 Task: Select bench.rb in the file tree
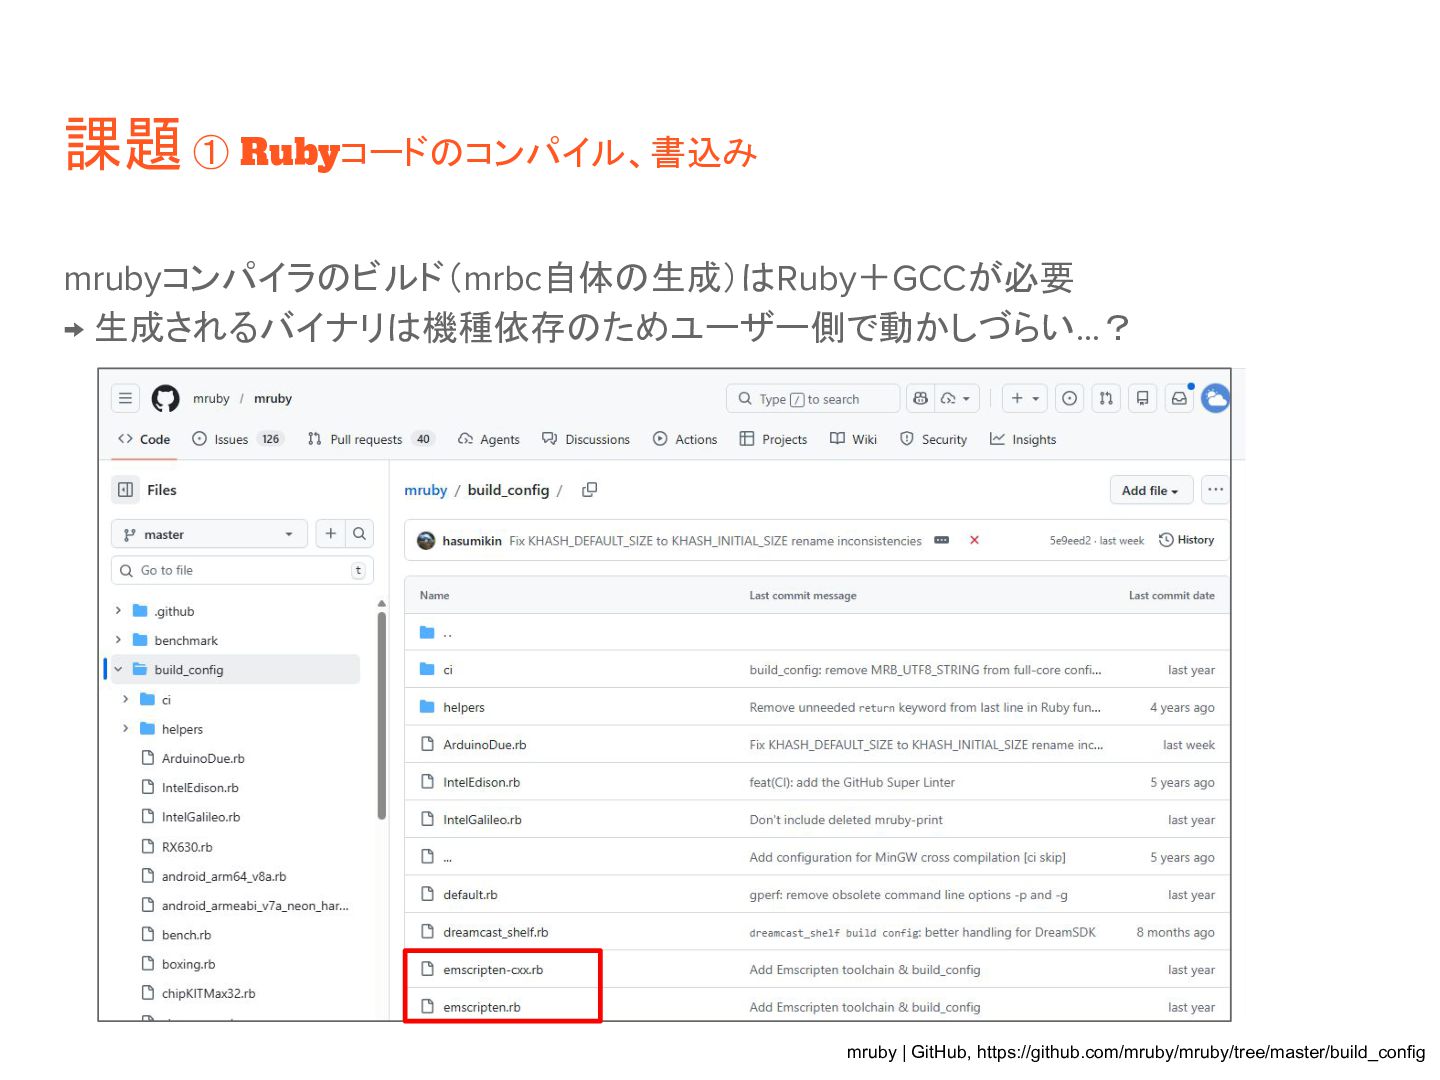[186, 934]
